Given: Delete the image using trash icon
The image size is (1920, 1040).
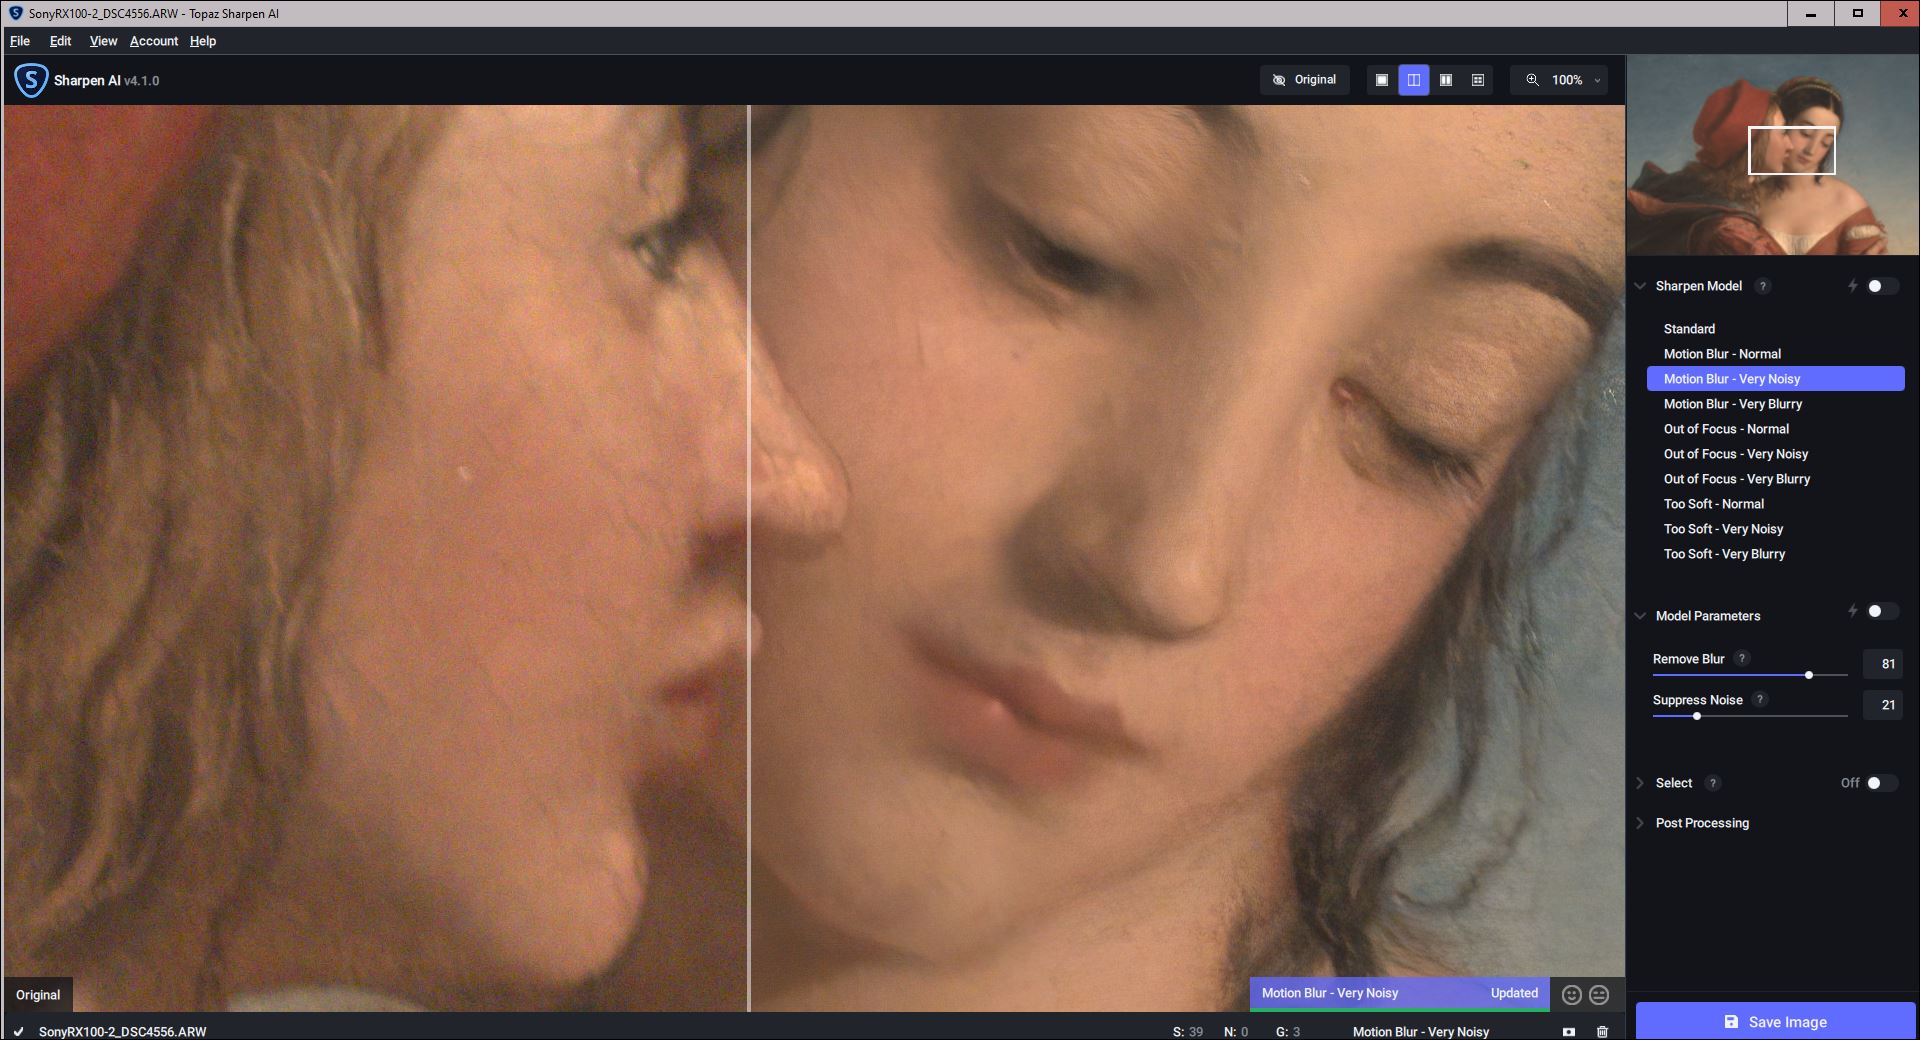Looking at the screenshot, I should [1602, 1031].
